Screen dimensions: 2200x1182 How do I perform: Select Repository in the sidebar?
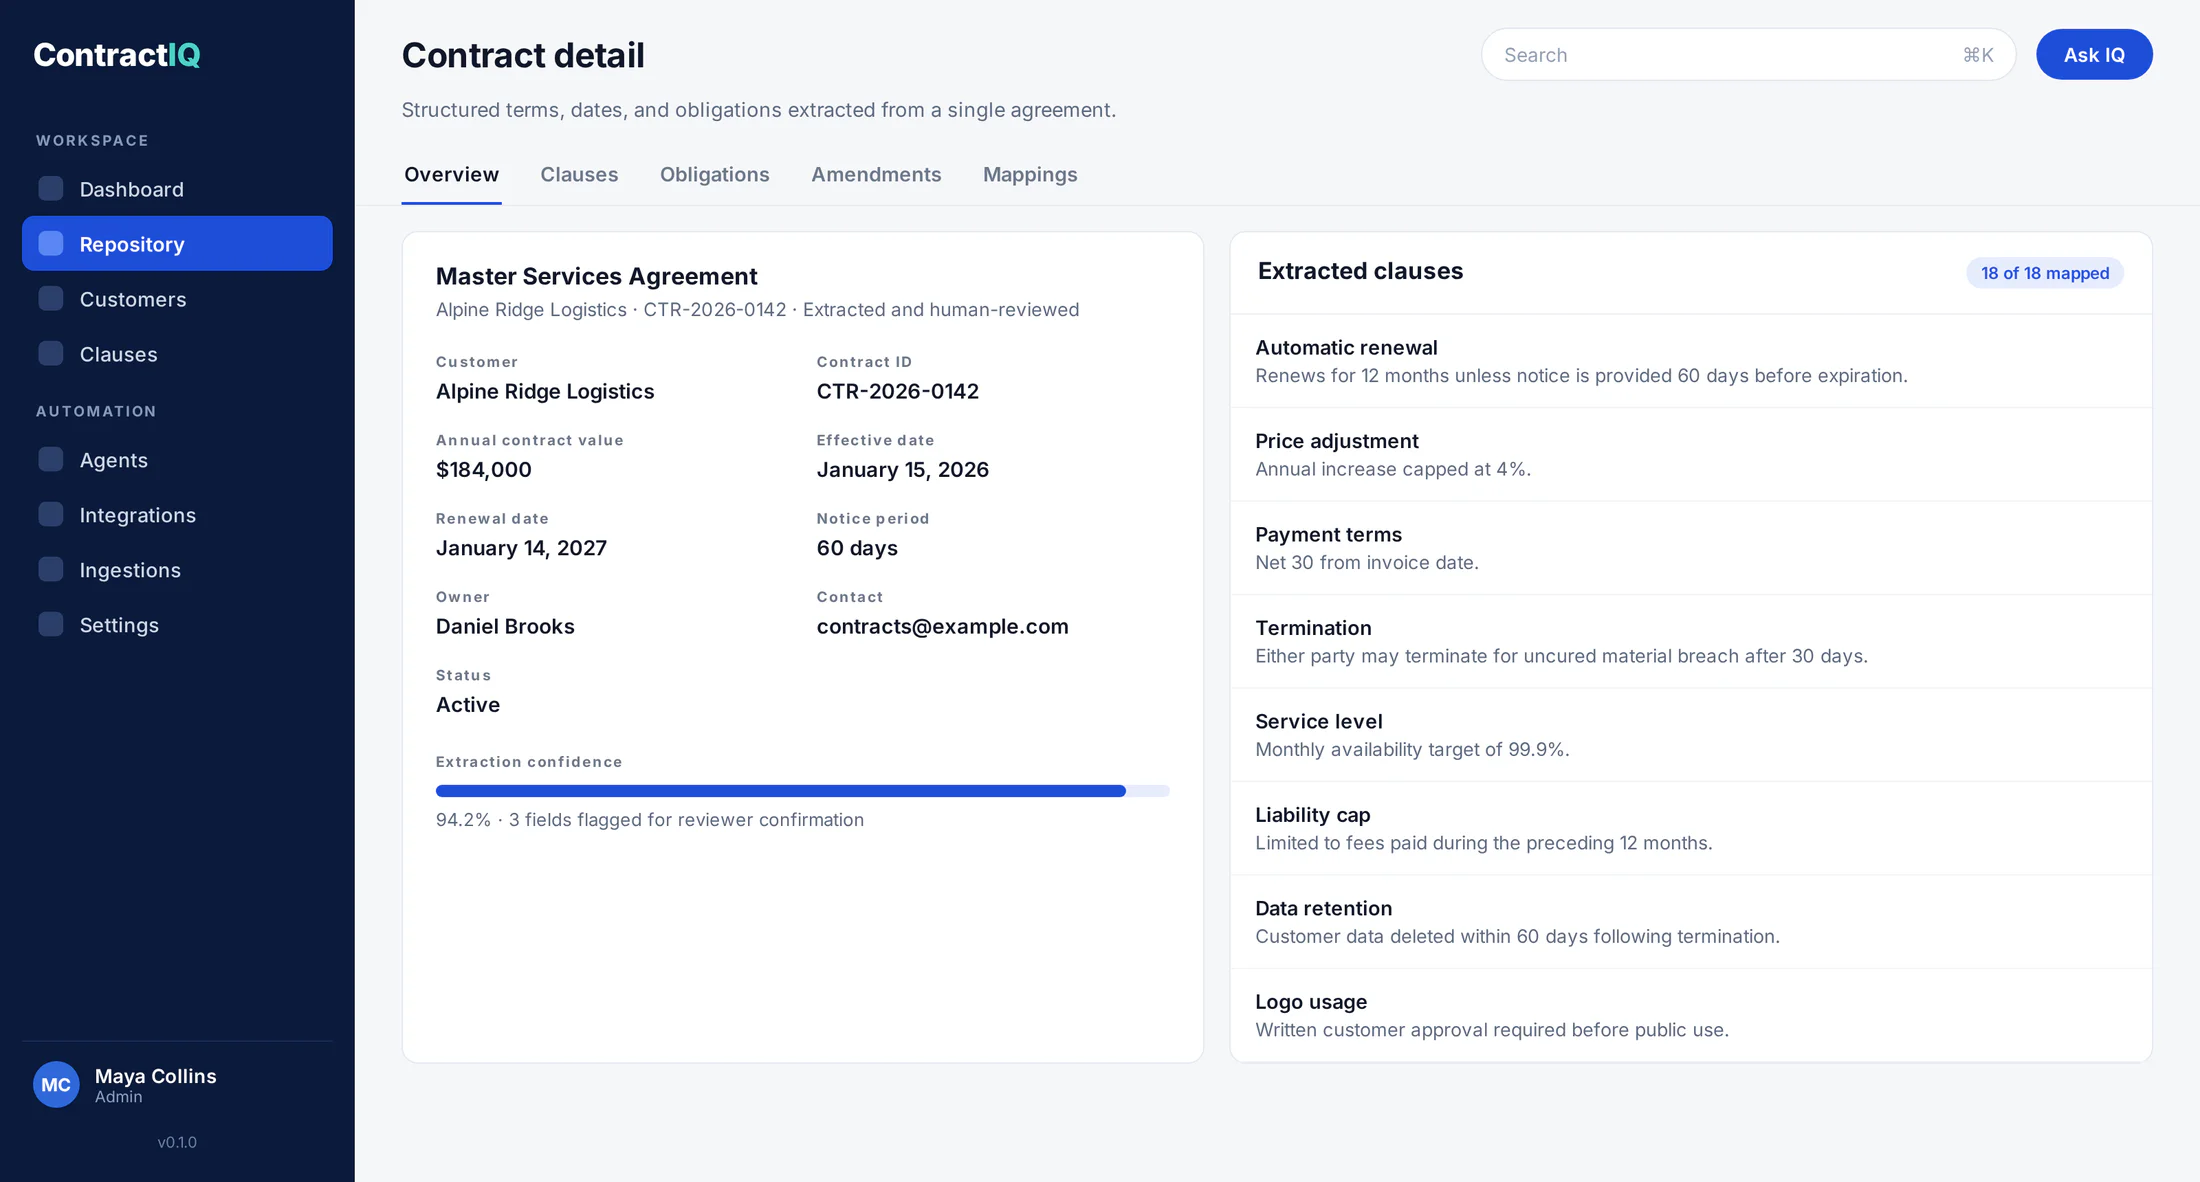pos(177,244)
